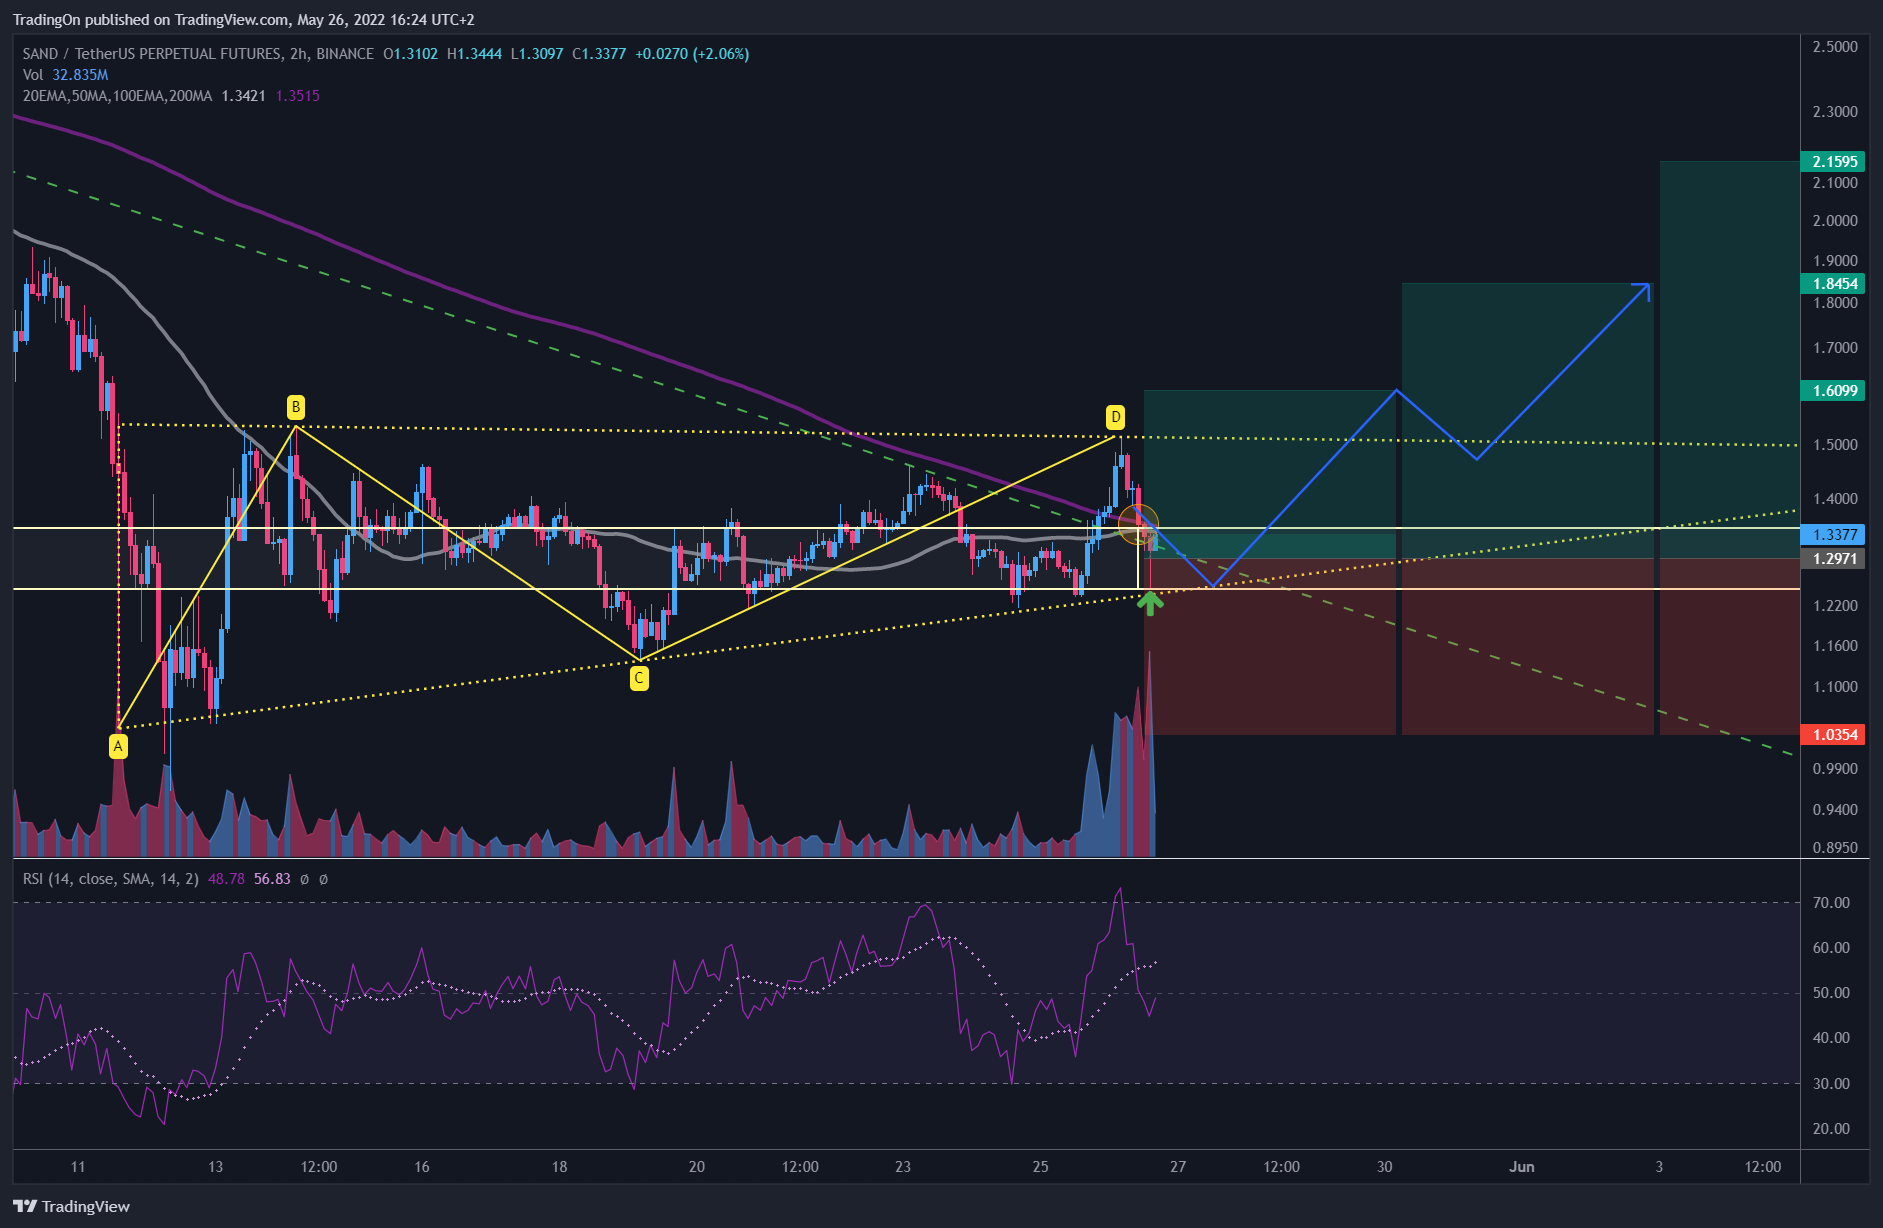The height and width of the screenshot is (1228, 1883).
Task: Select pattern point label A
Action: [x=118, y=746]
